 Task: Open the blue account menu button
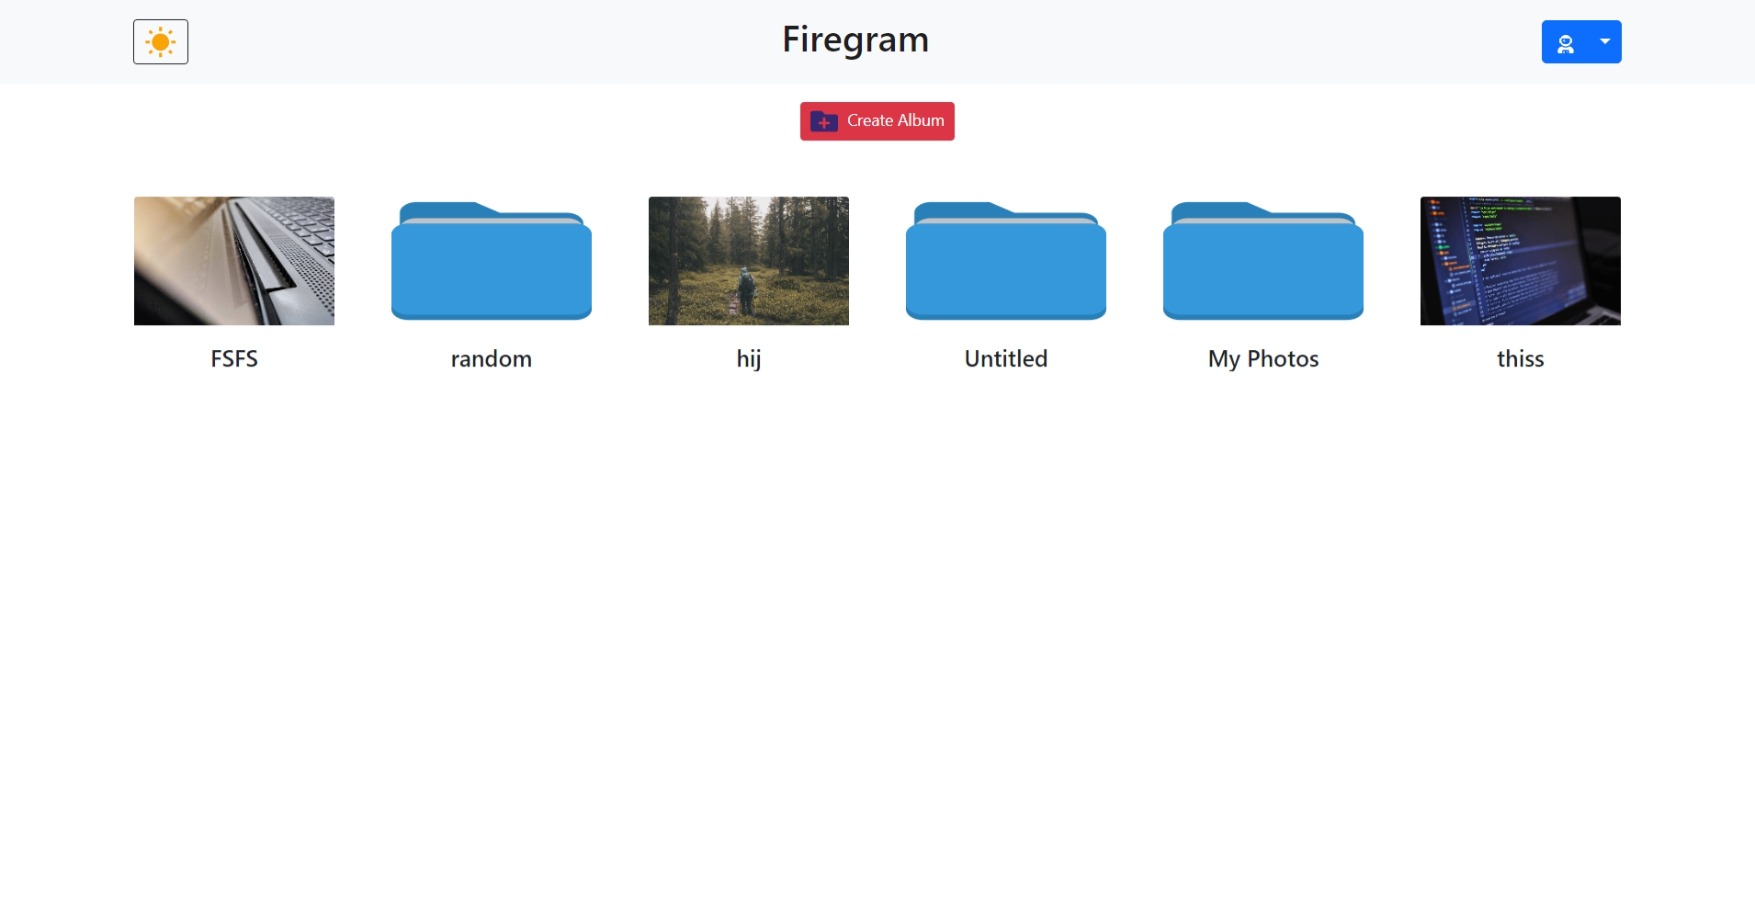click(x=1581, y=42)
